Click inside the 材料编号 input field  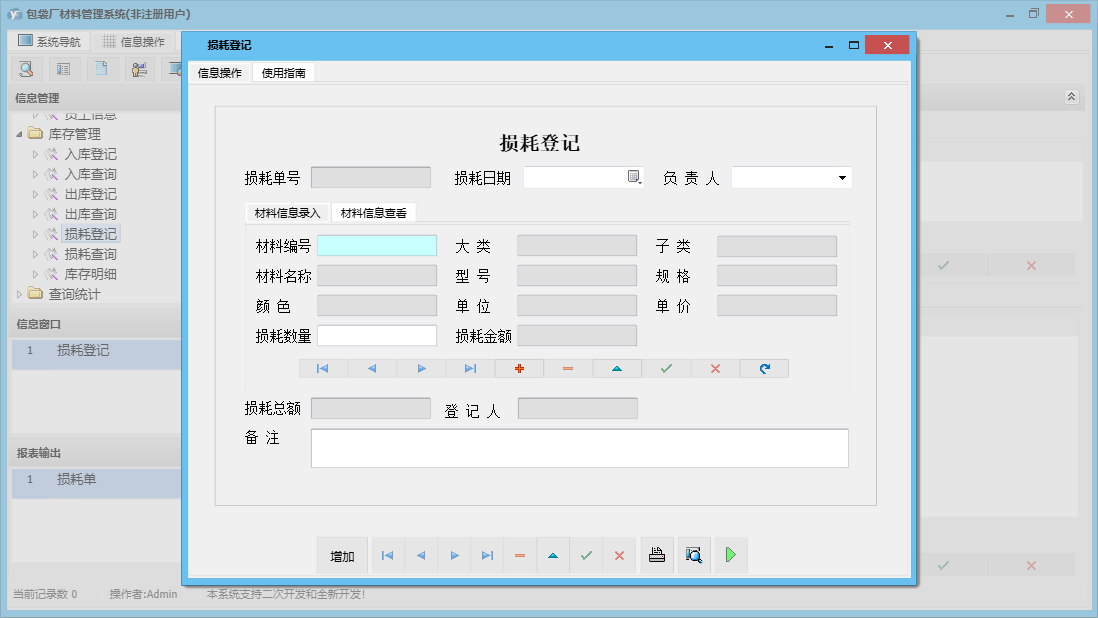(377, 245)
